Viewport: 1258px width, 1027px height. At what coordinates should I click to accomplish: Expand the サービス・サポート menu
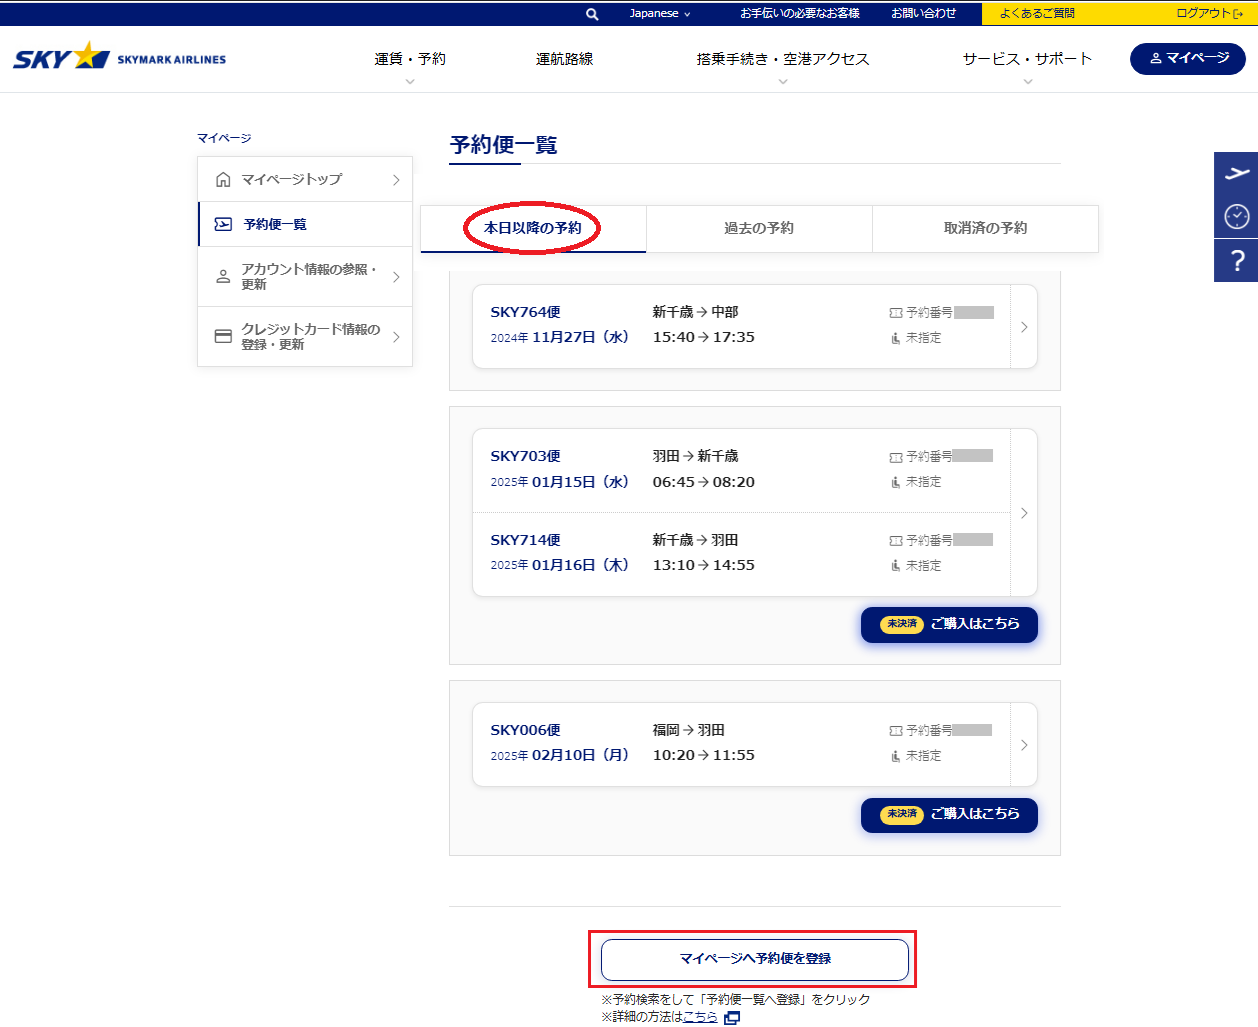pyautogui.click(x=1027, y=60)
